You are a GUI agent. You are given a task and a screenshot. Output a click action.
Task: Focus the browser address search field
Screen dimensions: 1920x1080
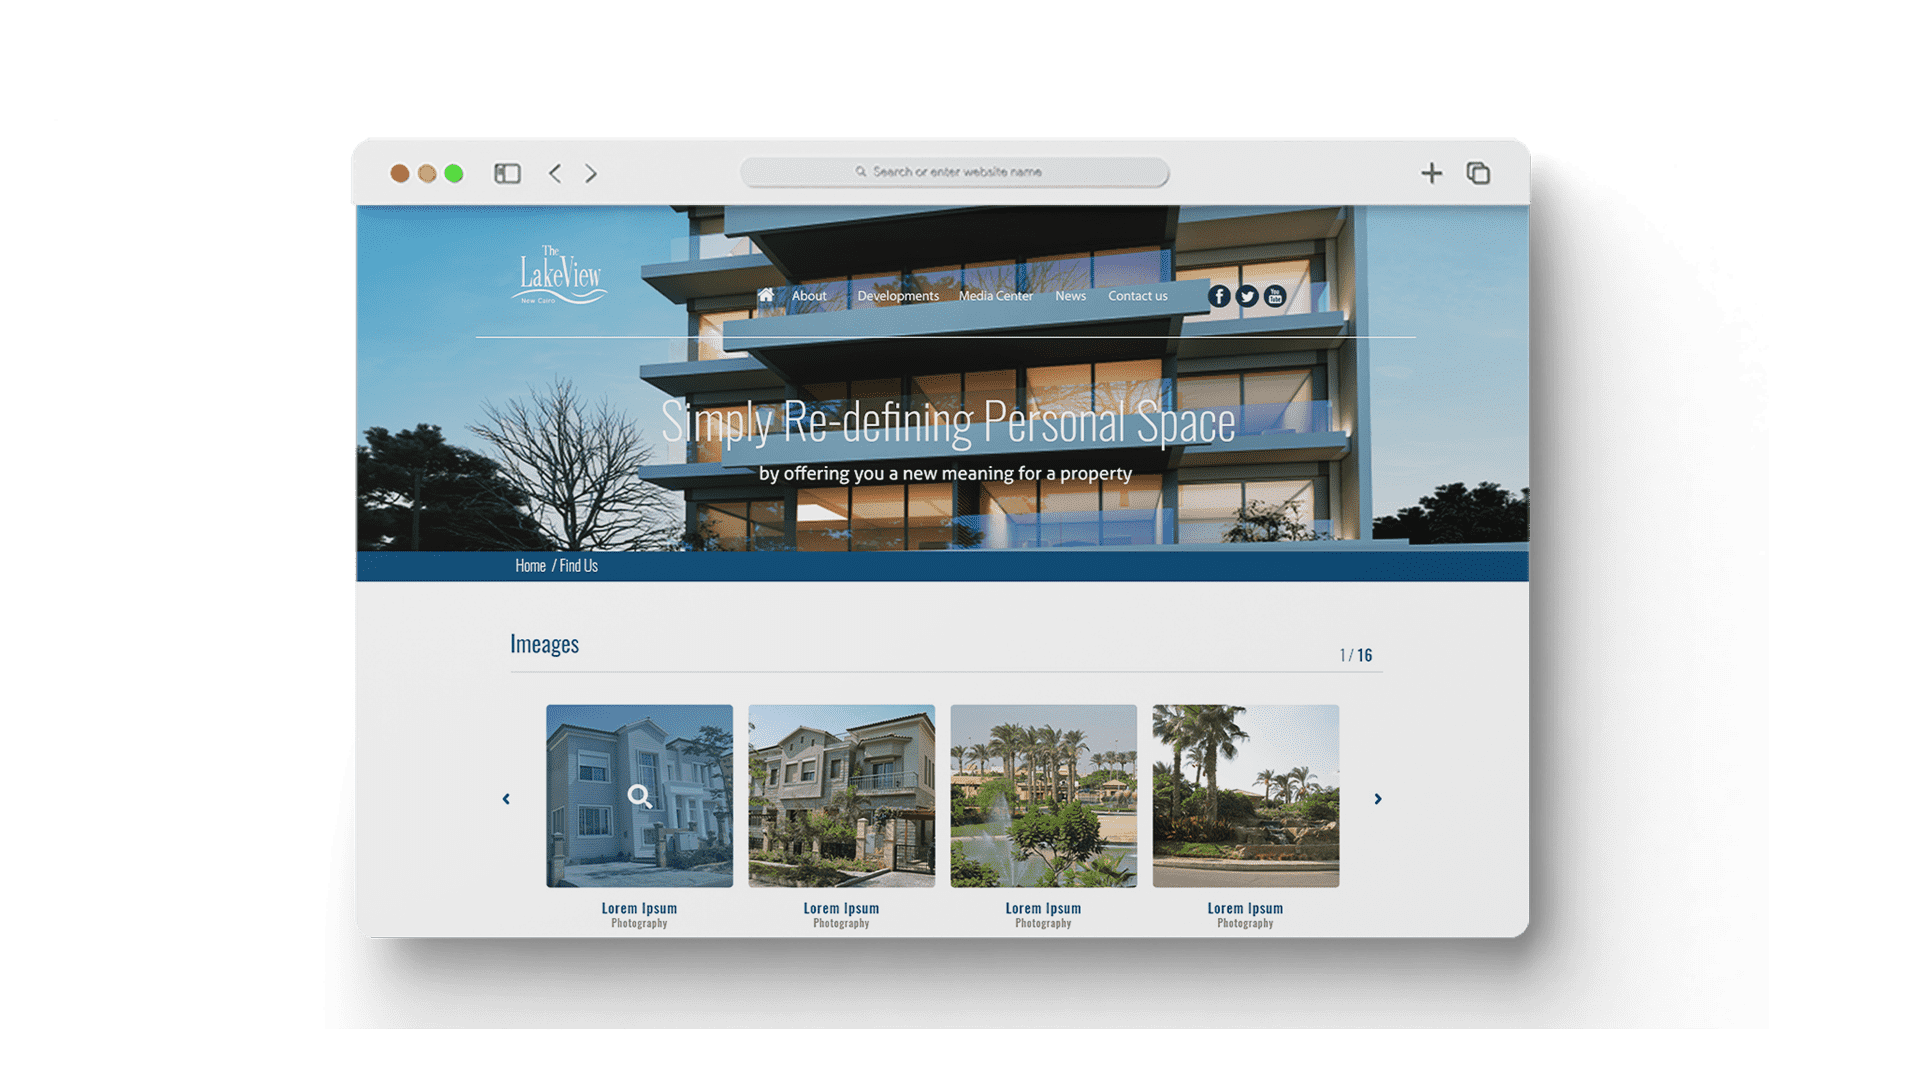tap(955, 172)
